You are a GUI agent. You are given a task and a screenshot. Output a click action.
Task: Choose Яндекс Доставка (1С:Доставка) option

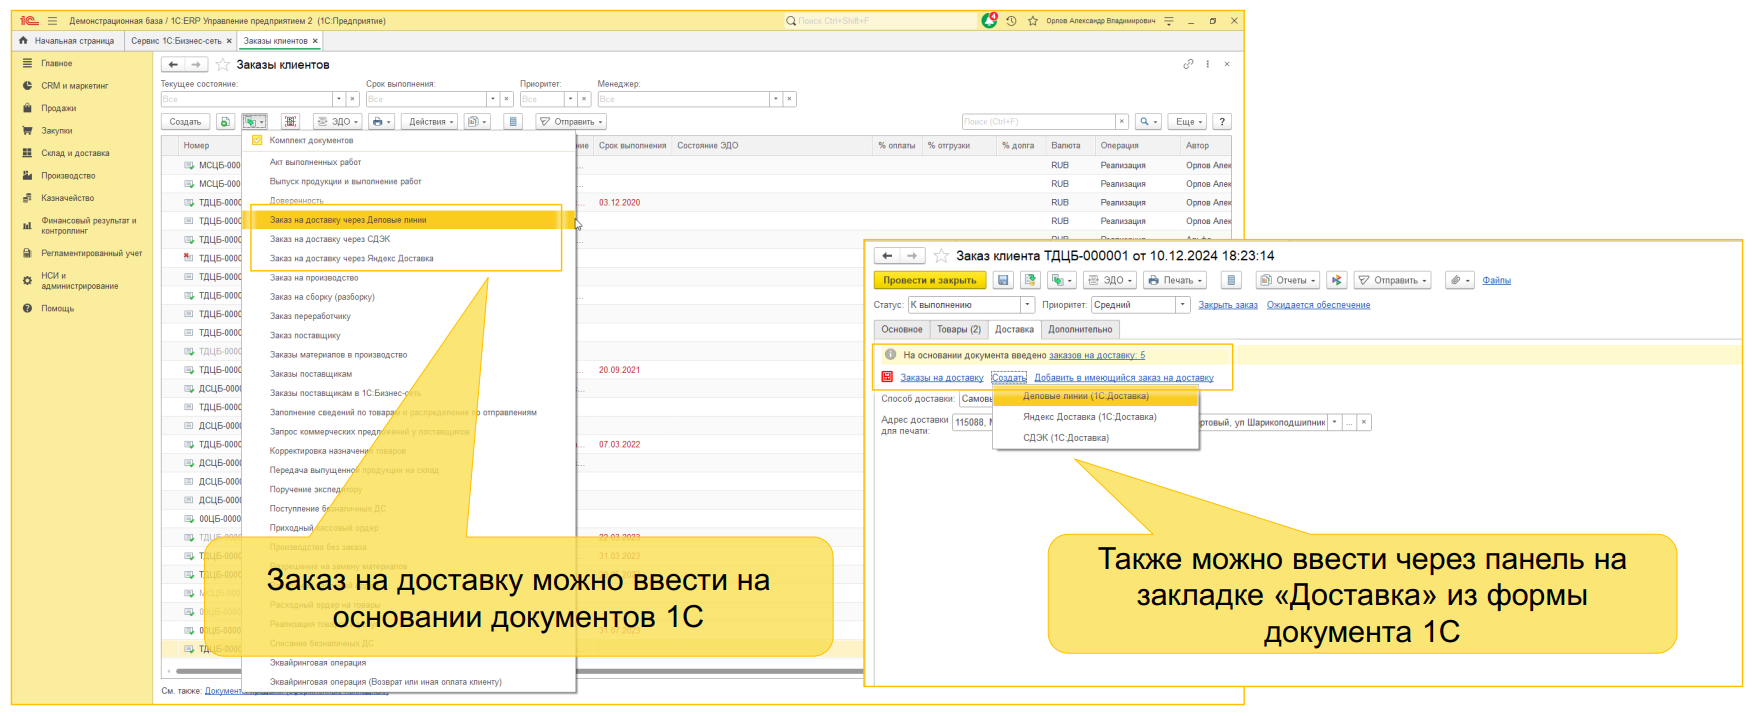1089,417
